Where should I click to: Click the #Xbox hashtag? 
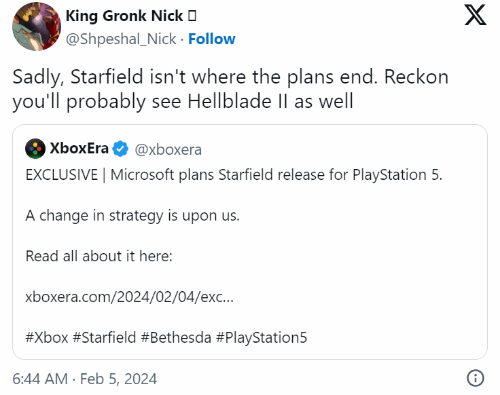[47, 337]
